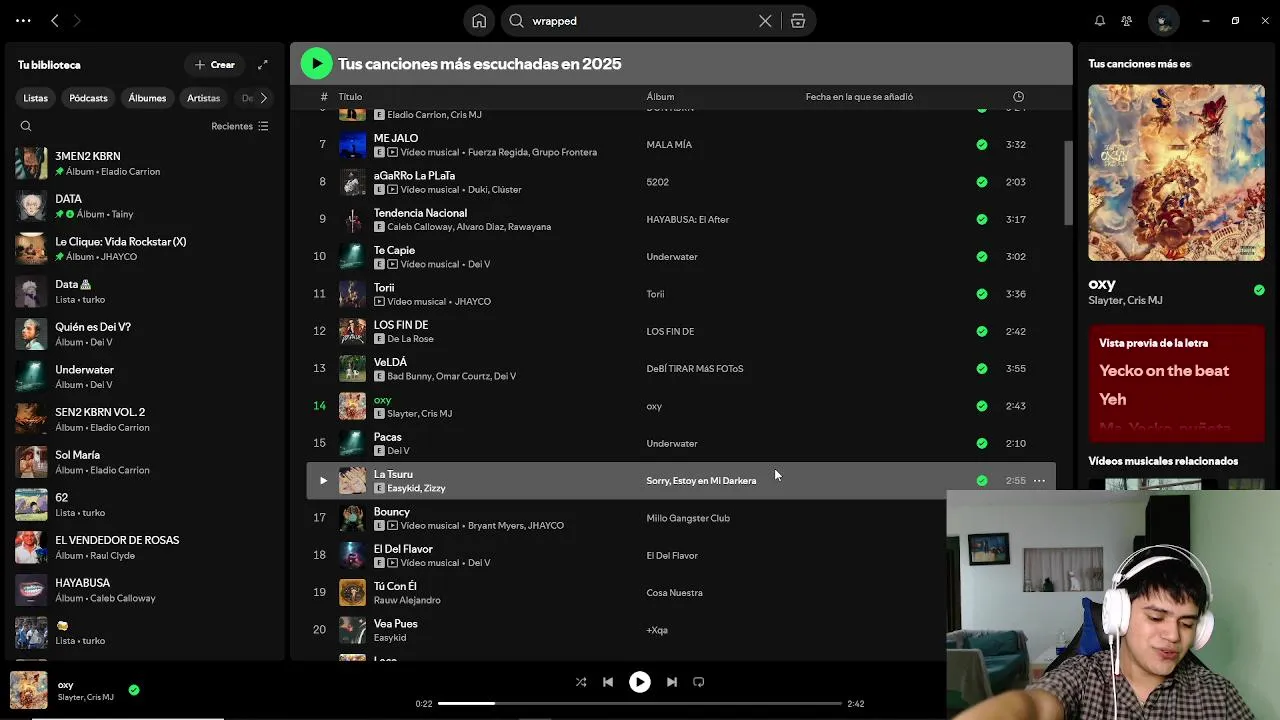Open 3MEN2 KBRN album in library

[145, 164]
